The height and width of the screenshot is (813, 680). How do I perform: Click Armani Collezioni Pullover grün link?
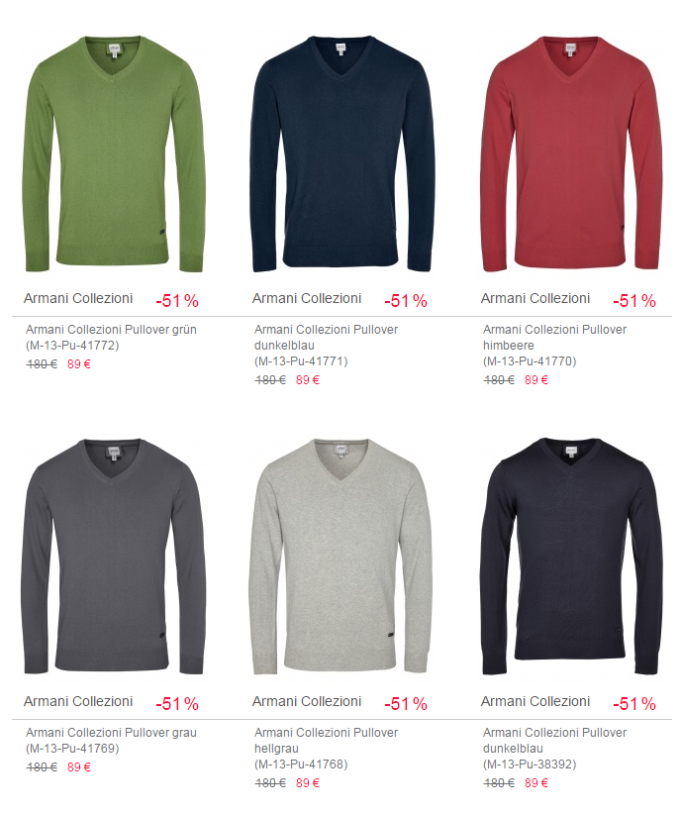pos(111,338)
